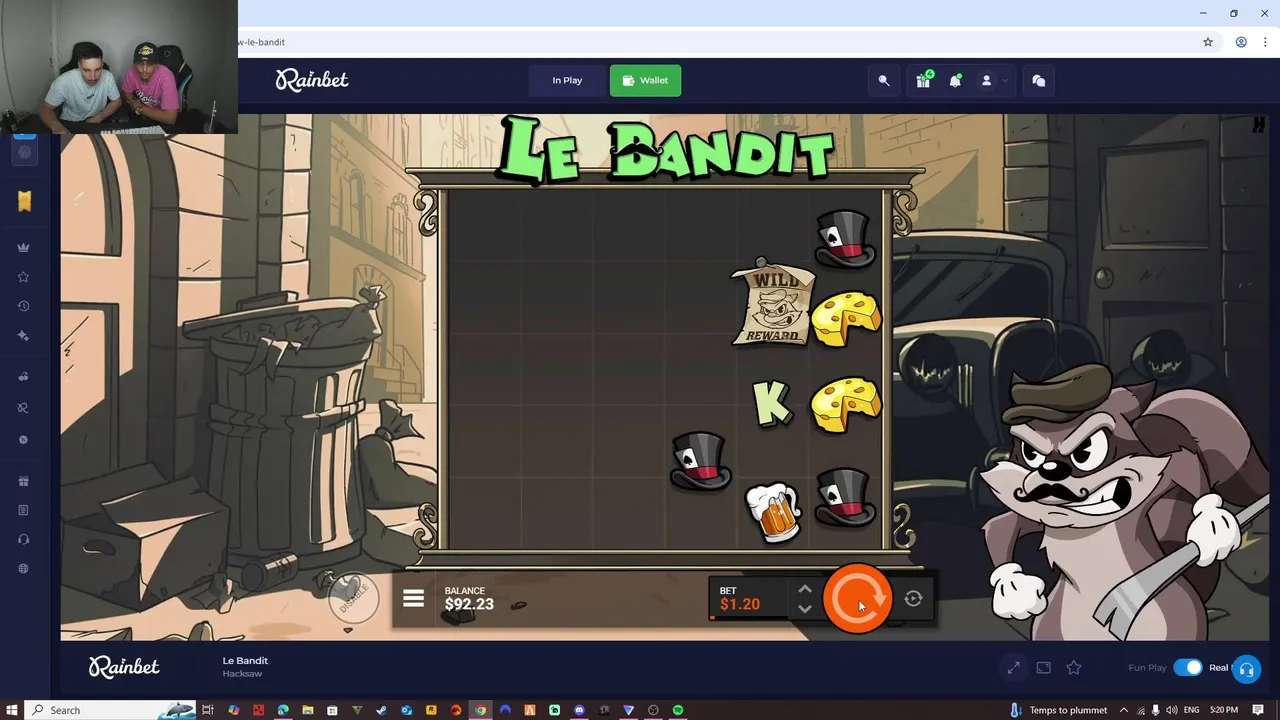Increase bet with the up arrow
The height and width of the screenshot is (720, 1280).
(x=805, y=589)
